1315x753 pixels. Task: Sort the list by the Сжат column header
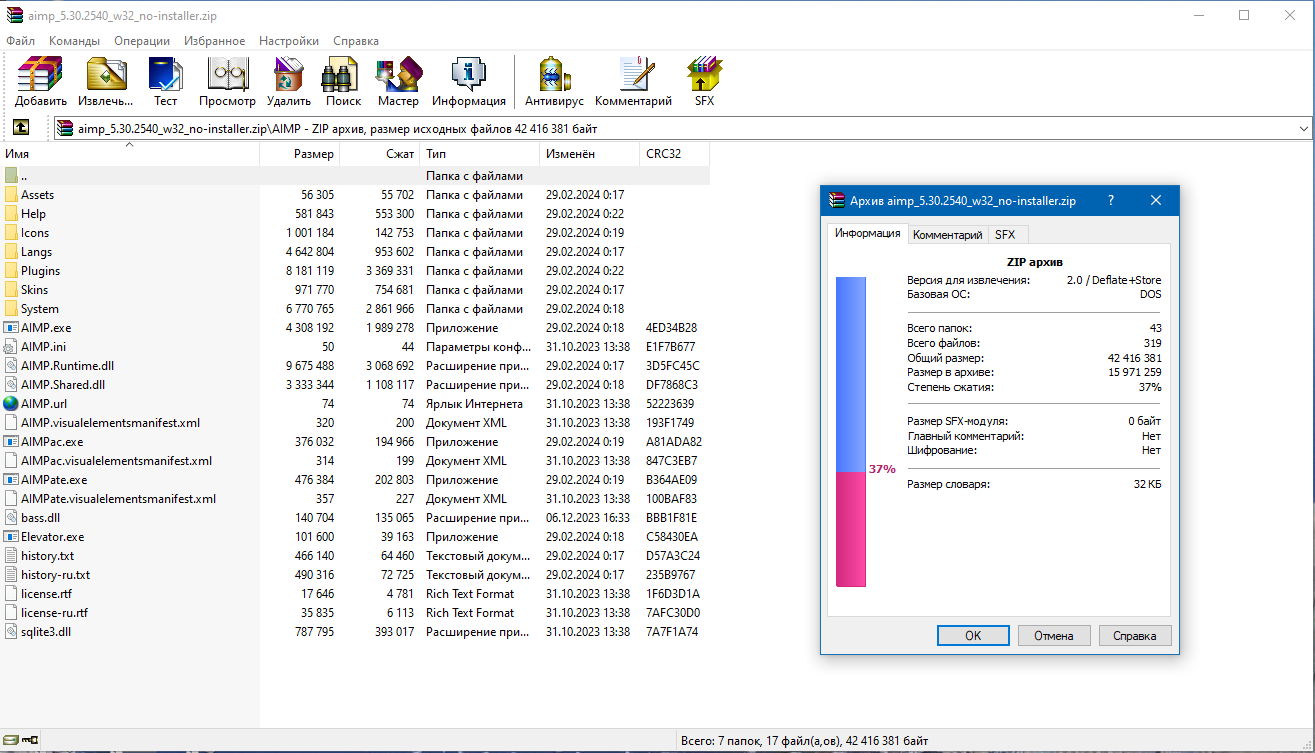(380, 154)
